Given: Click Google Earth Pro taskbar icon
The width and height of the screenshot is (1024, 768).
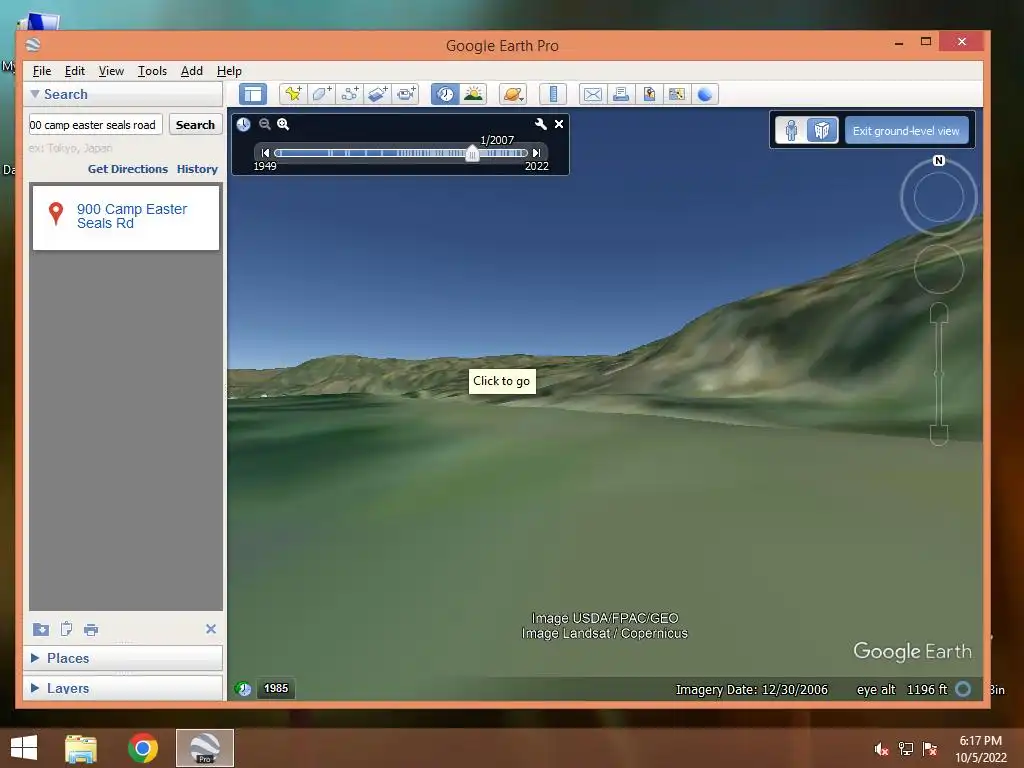Looking at the screenshot, I should coord(205,748).
